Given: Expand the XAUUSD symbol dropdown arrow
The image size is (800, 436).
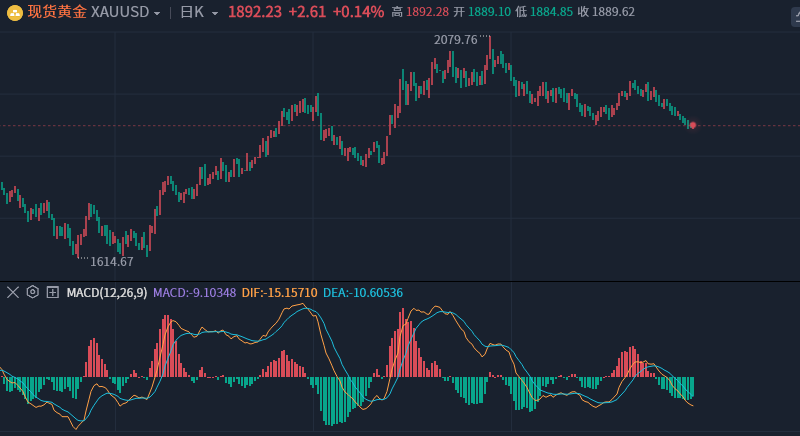Looking at the screenshot, I should pyautogui.click(x=157, y=13).
